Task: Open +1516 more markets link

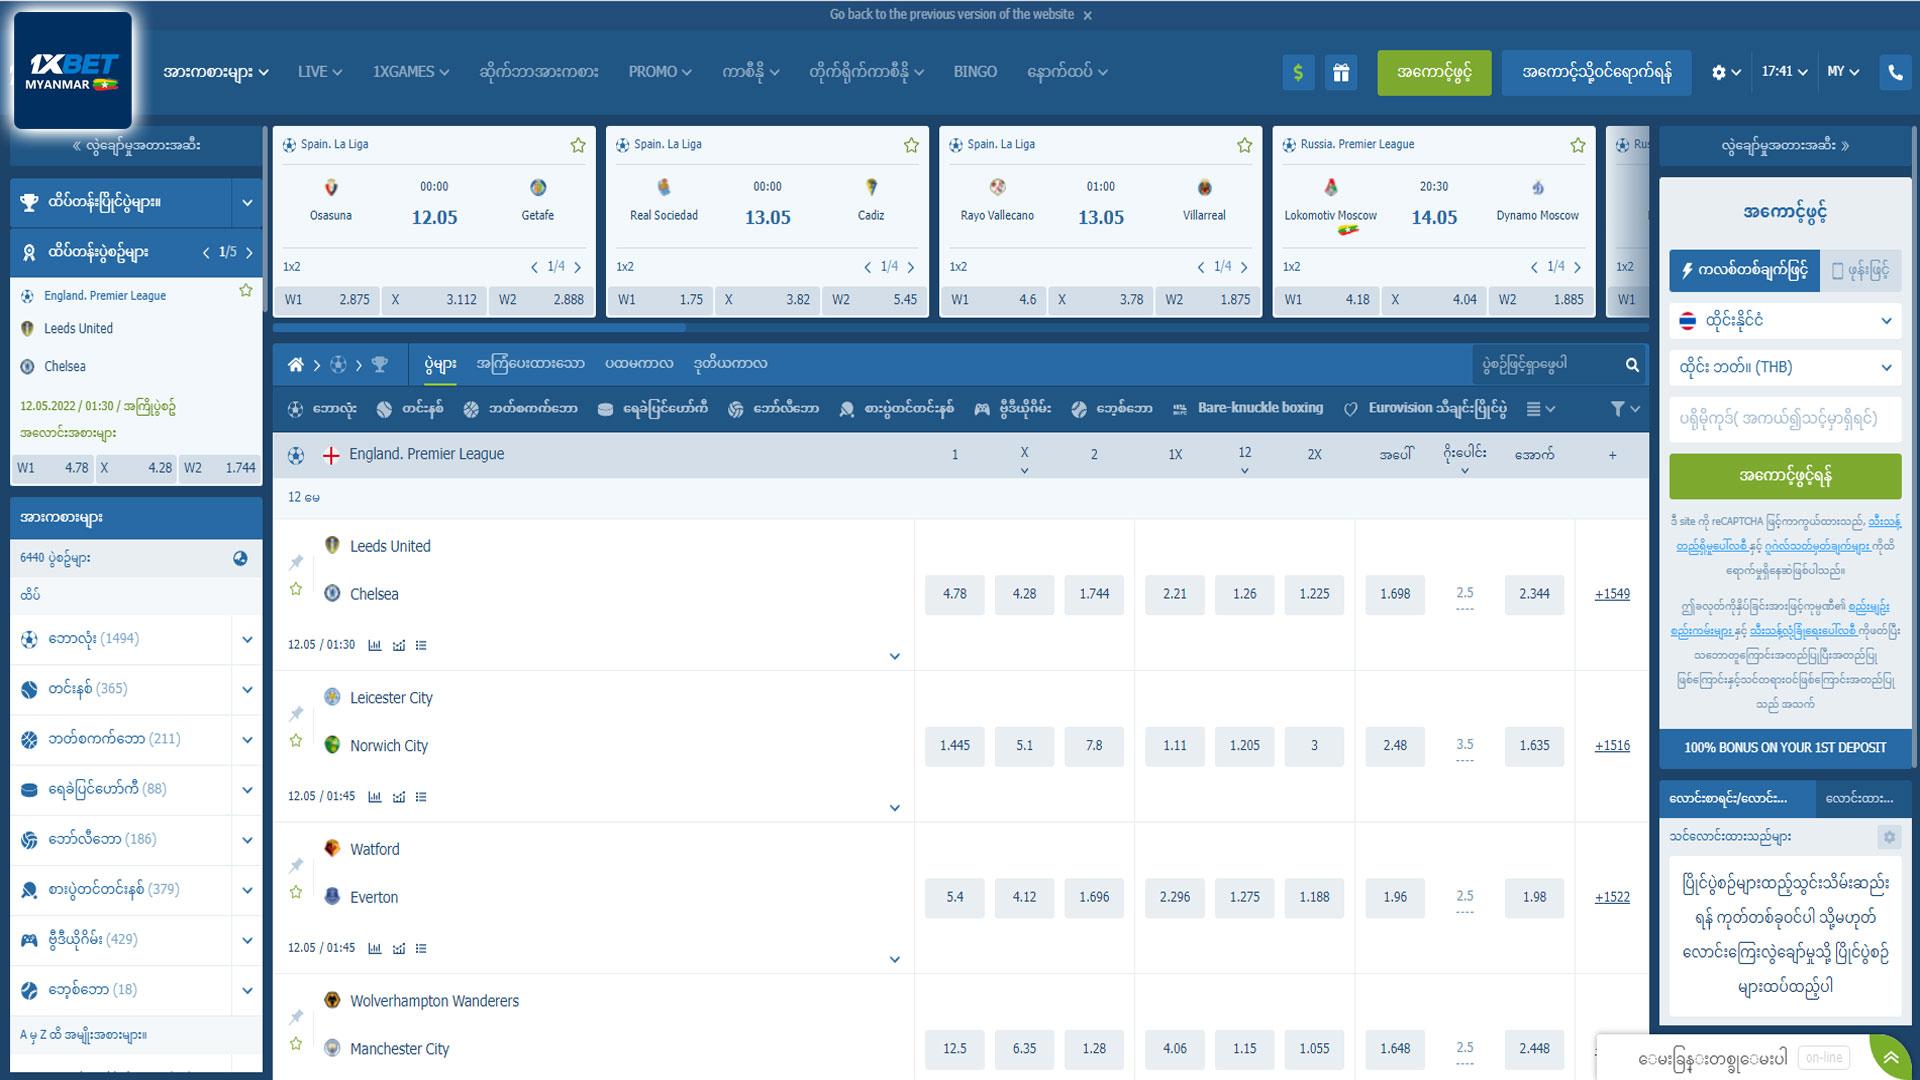Action: (1612, 746)
